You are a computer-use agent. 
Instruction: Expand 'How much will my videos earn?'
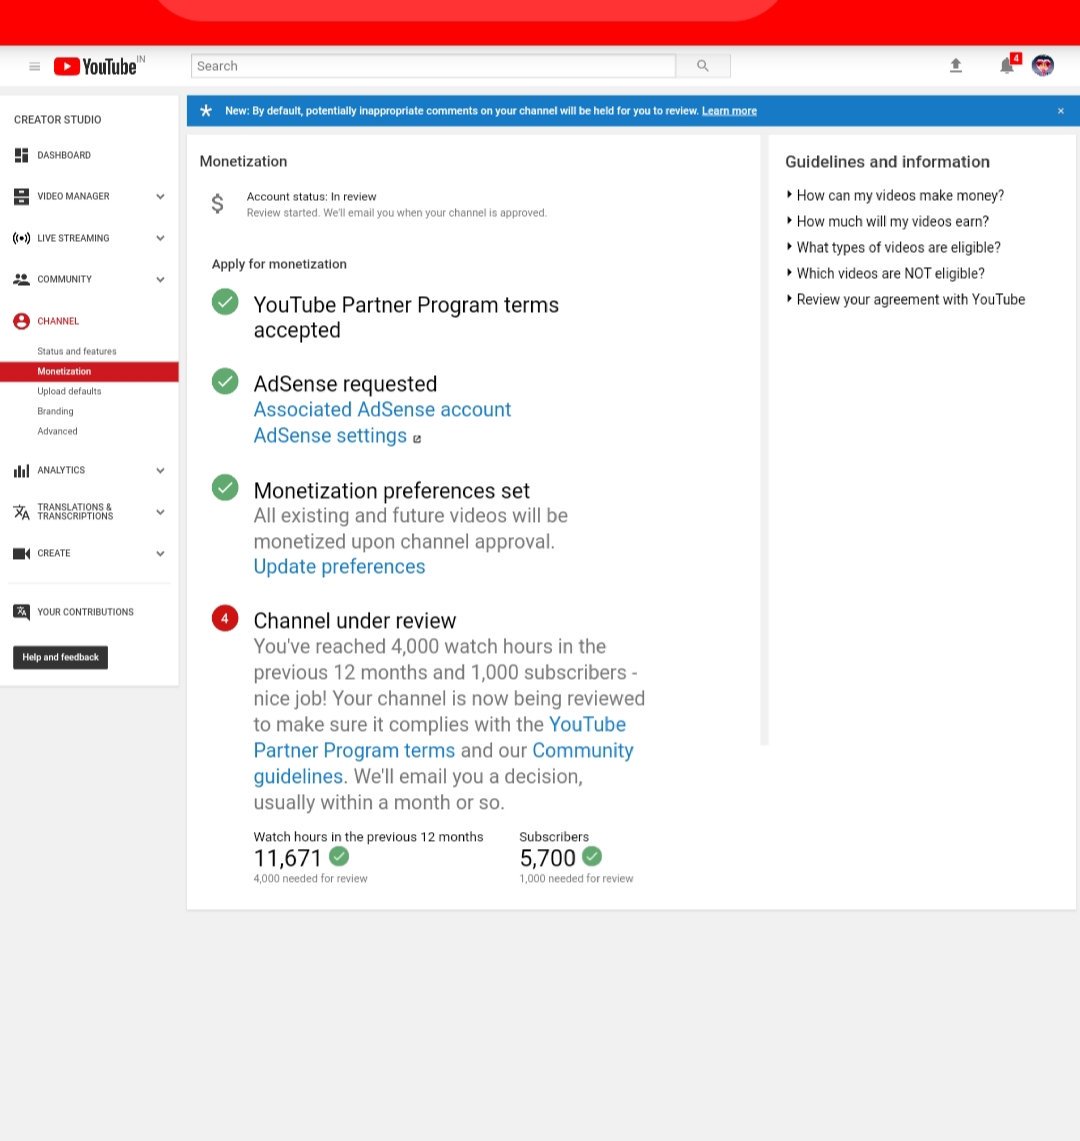pos(888,221)
